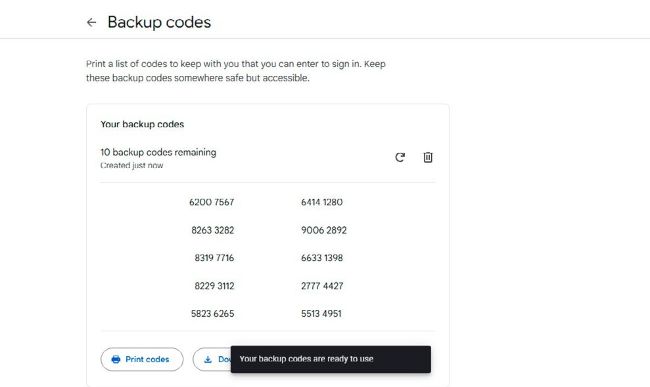
Task: Click the '10 backup codes remaining' text
Action: click(x=158, y=152)
